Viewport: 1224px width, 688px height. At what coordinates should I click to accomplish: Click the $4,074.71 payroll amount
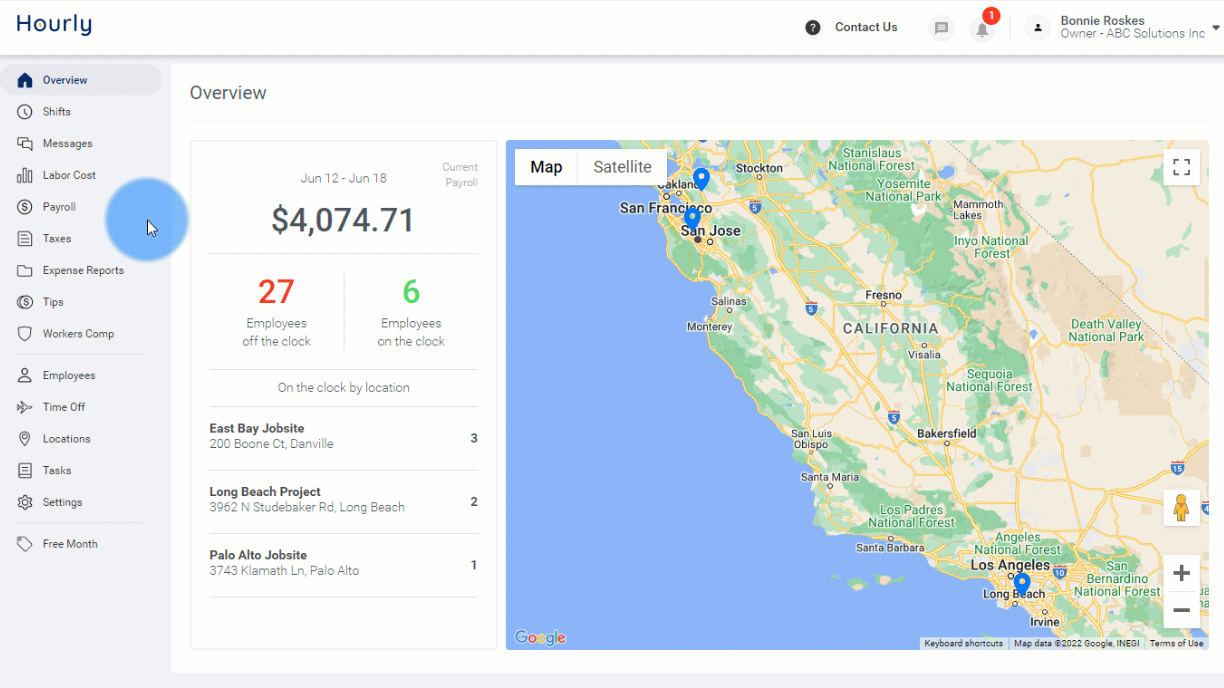(343, 220)
